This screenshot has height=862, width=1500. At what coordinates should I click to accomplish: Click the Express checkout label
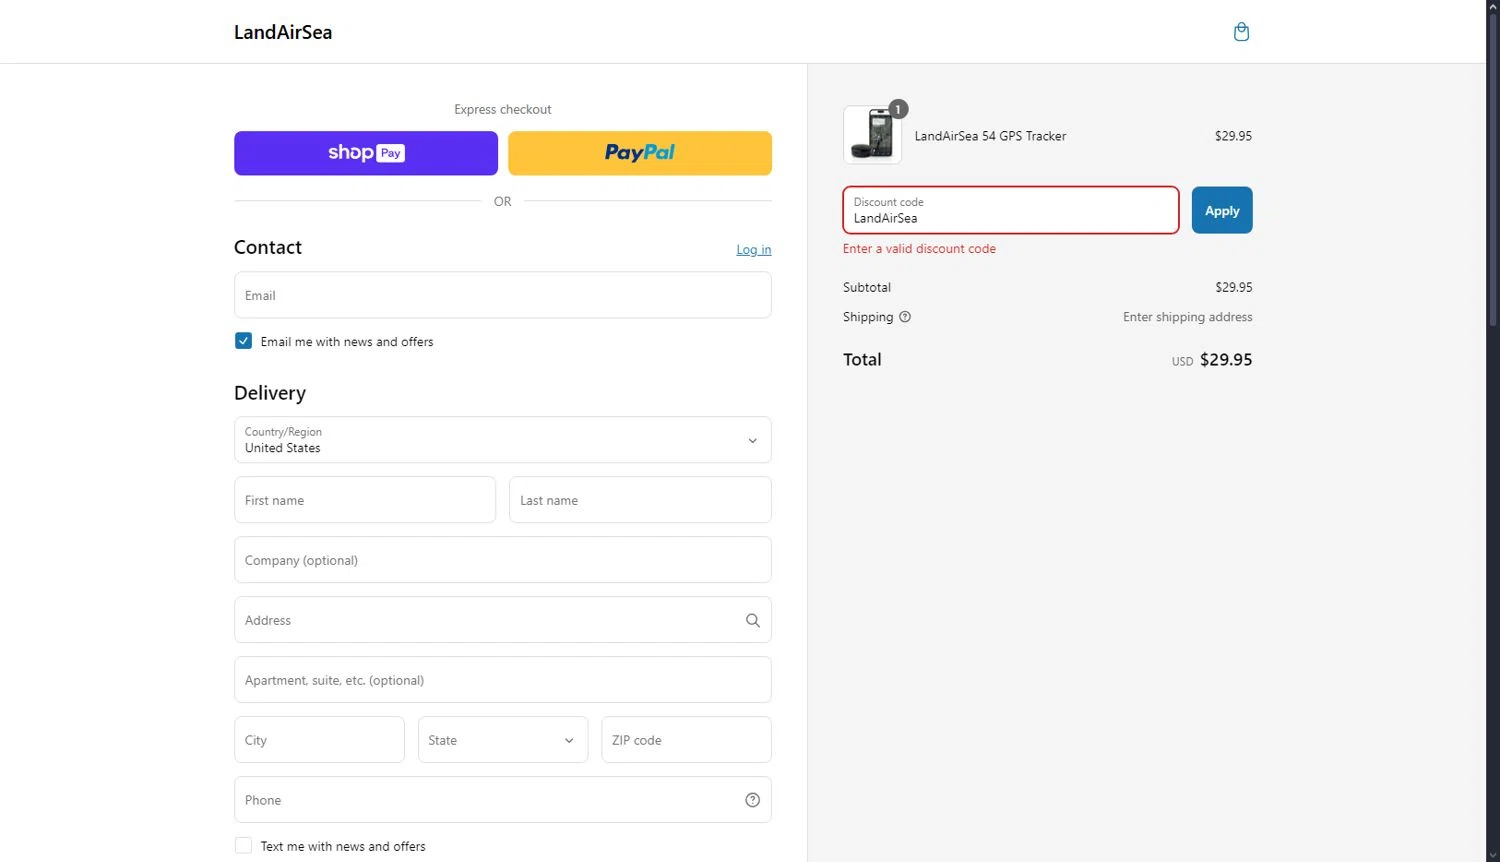pos(503,109)
